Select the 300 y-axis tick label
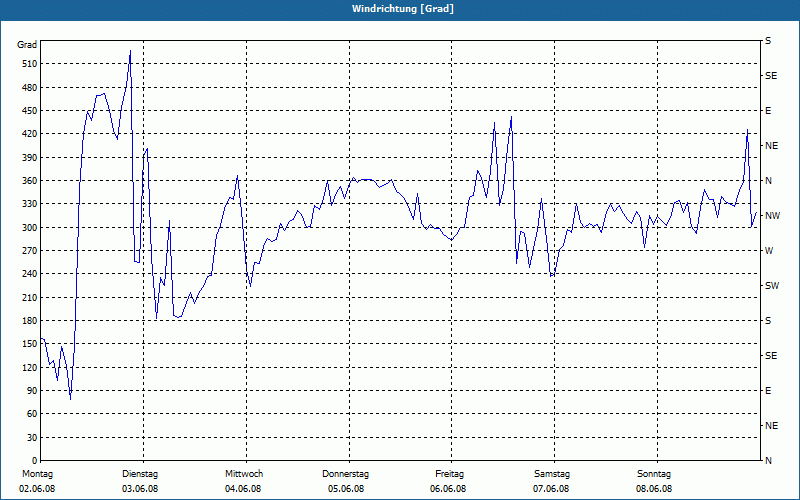This screenshot has height=500, width=800. (29, 228)
